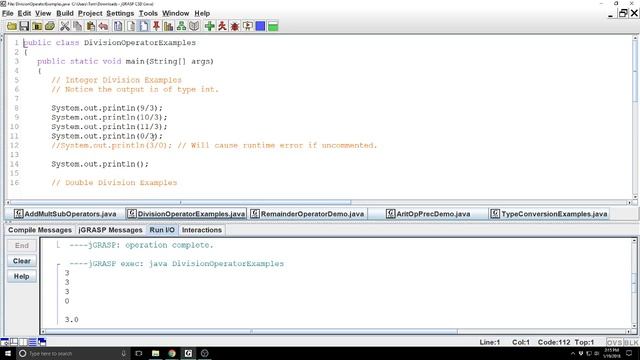This screenshot has width=640, height=360.
Task: Click the green window toolbar icon
Action: point(273,27)
